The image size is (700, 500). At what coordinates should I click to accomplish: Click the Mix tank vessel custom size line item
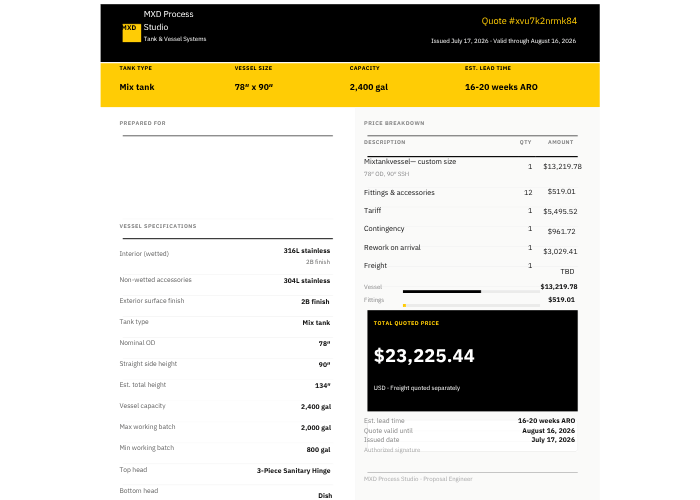click(410, 162)
